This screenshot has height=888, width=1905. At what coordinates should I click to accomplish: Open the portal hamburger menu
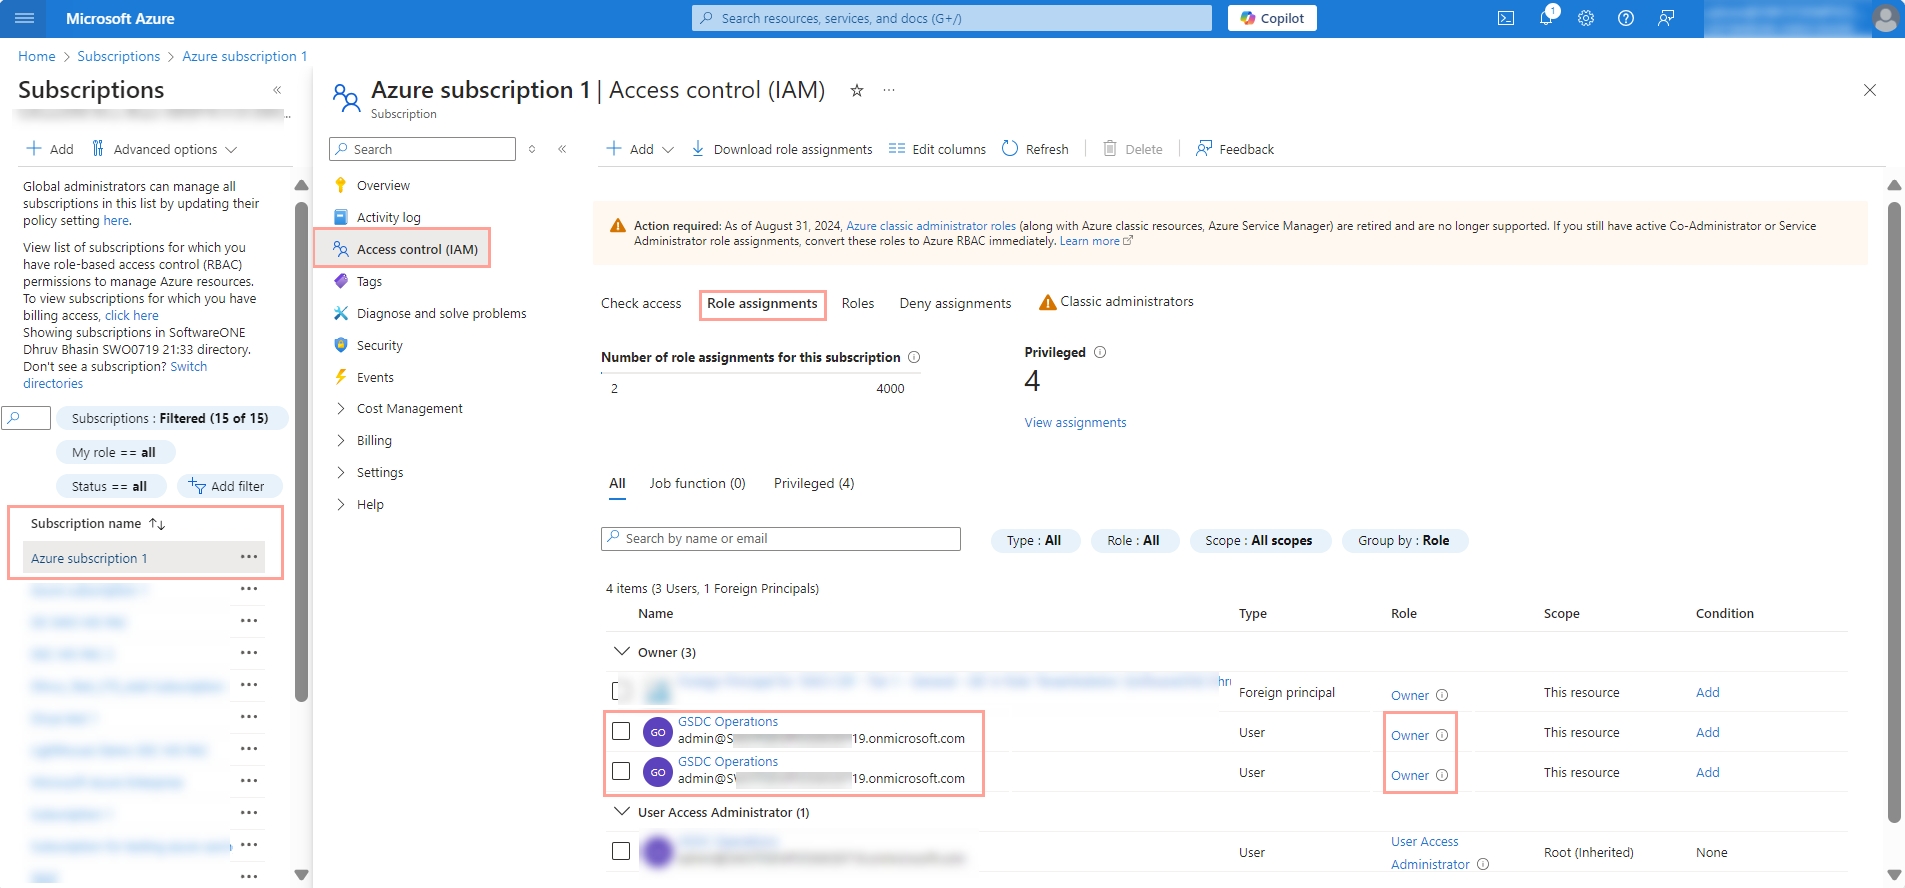[x=25, y=18]
